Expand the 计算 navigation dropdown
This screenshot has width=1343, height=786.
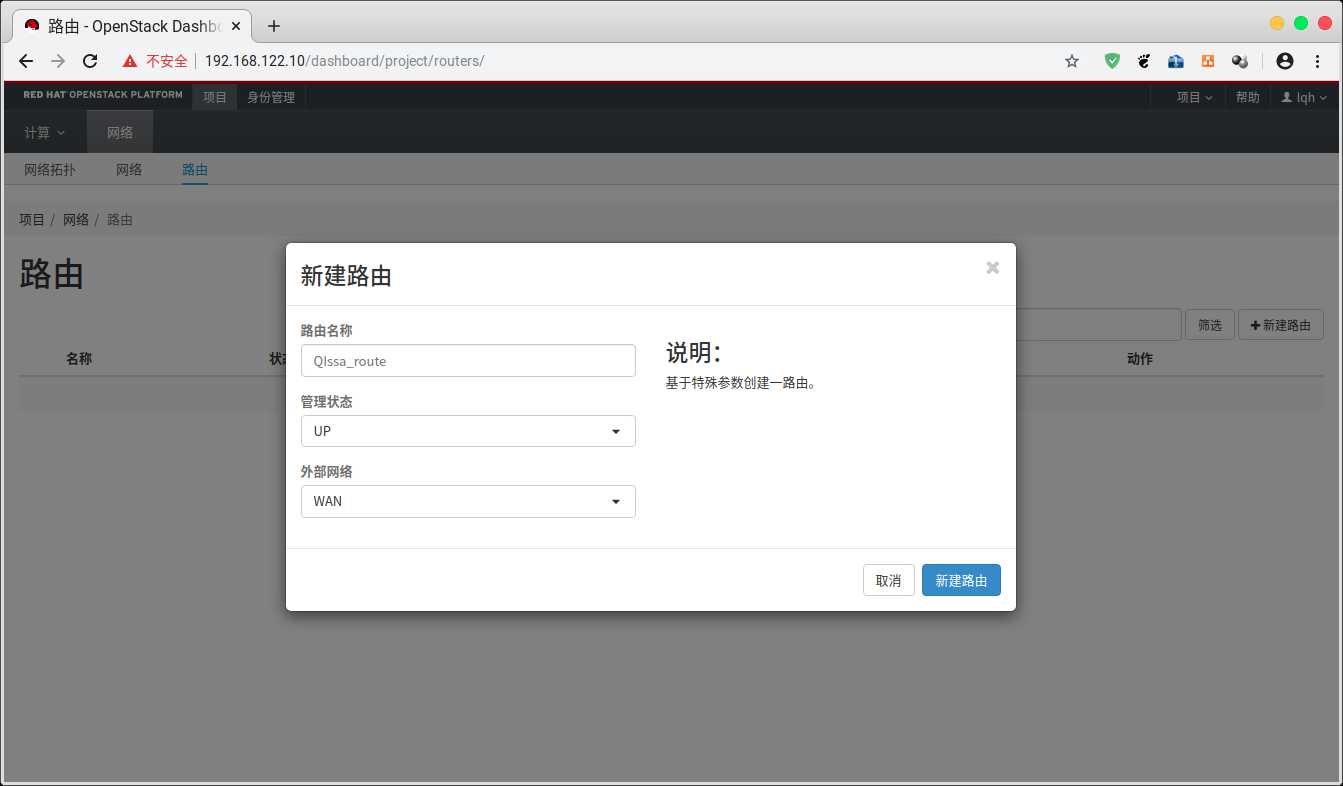pyautogui.click(x=45, y=132)
